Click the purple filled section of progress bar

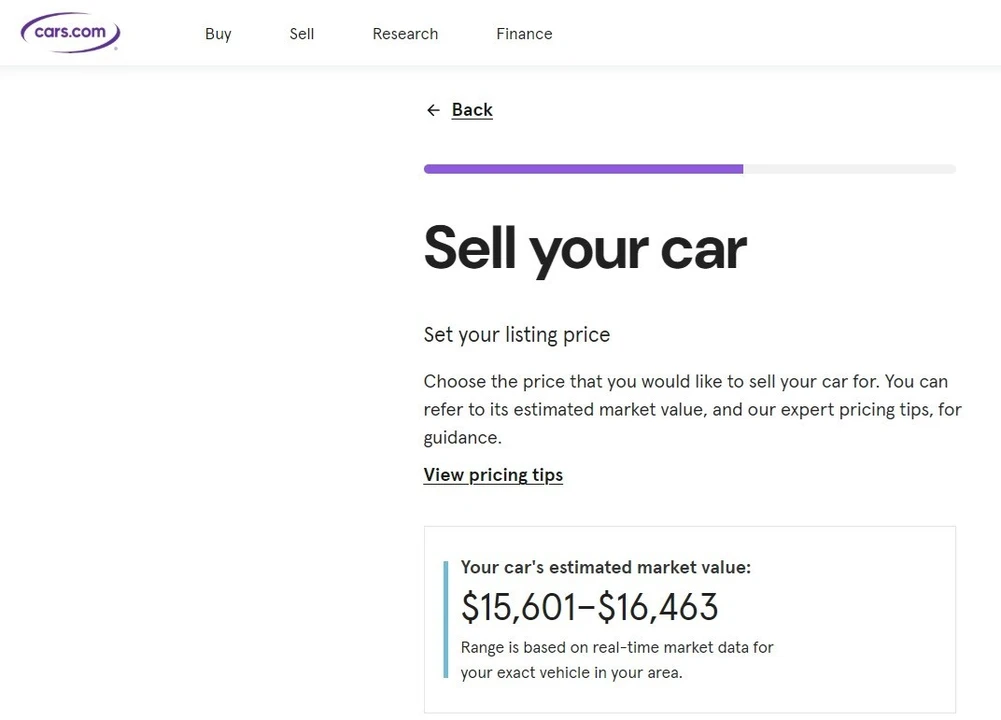pyautogui.click(x=583, y=169)
